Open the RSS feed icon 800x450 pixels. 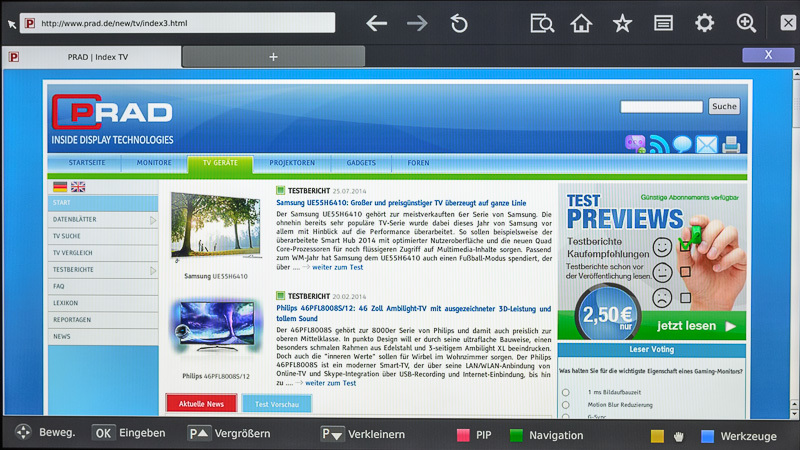pyautogui.click(x=659, y=144)
